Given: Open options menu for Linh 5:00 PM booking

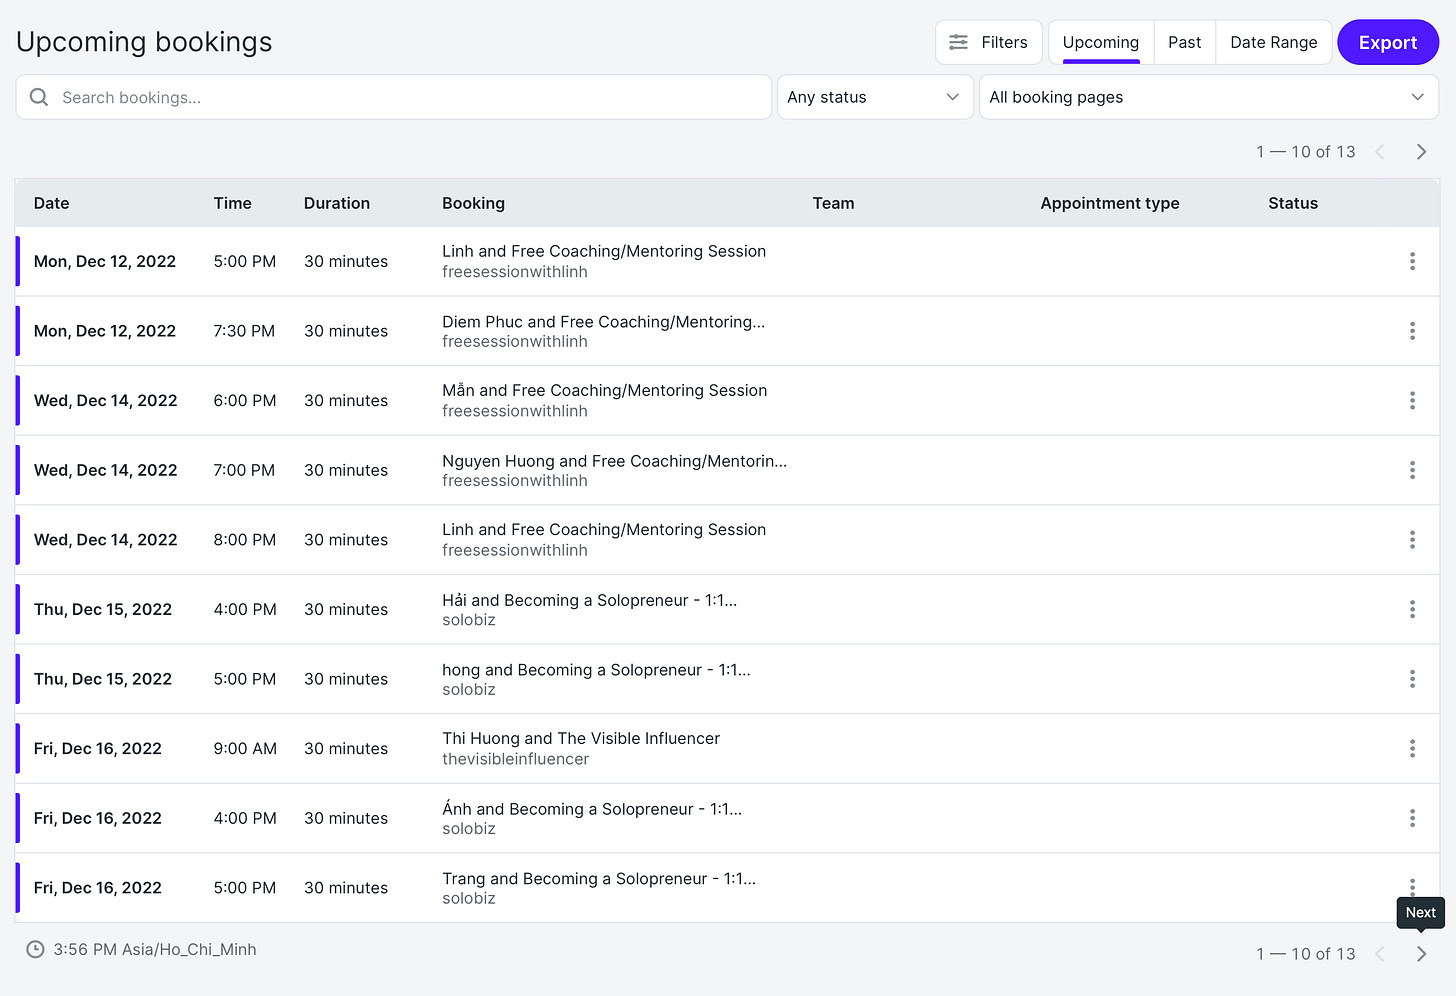Looking at the screenshot, I should tap(1412, 261).
